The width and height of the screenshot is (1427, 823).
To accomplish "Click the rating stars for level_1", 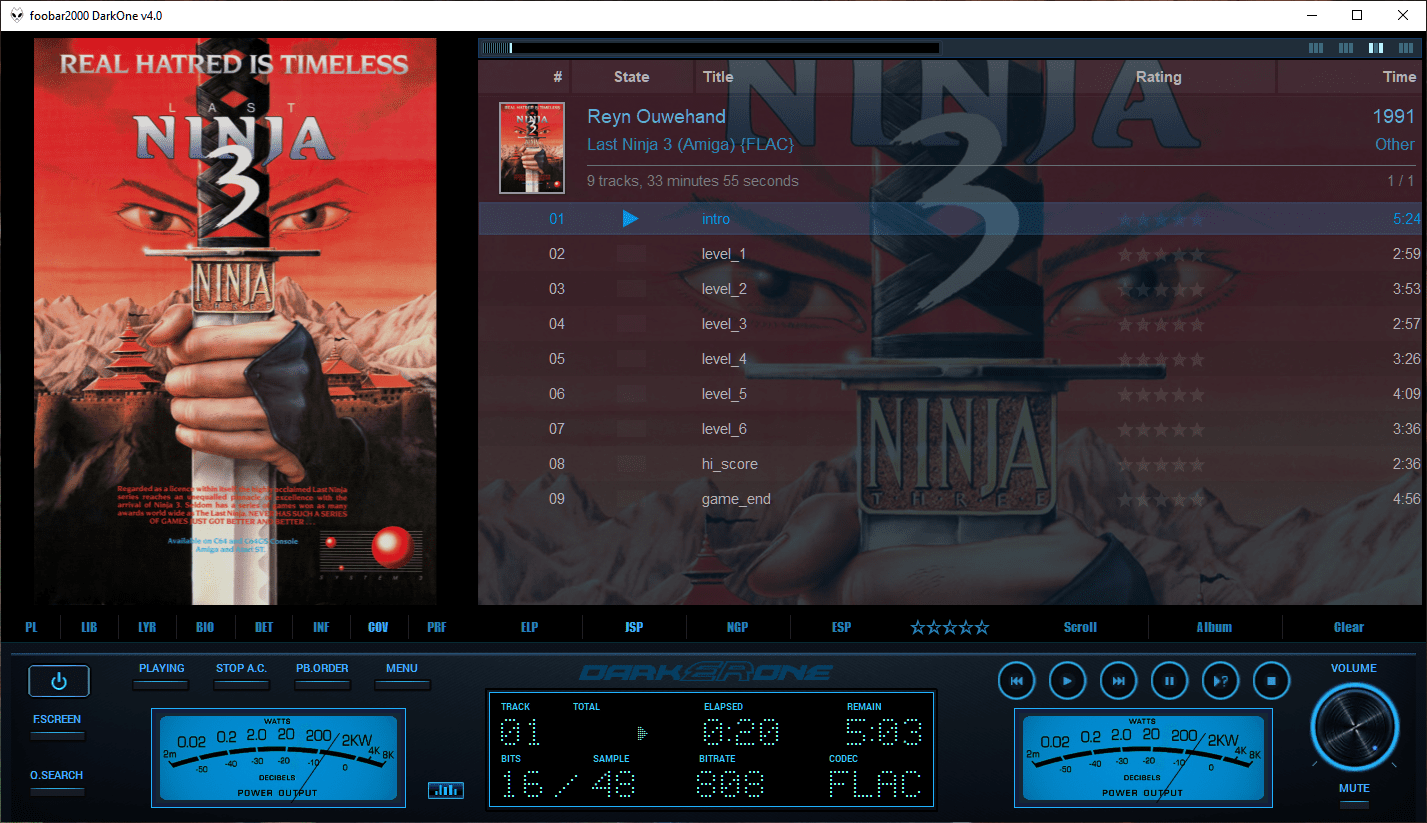I will click(x=1161, y=254).
